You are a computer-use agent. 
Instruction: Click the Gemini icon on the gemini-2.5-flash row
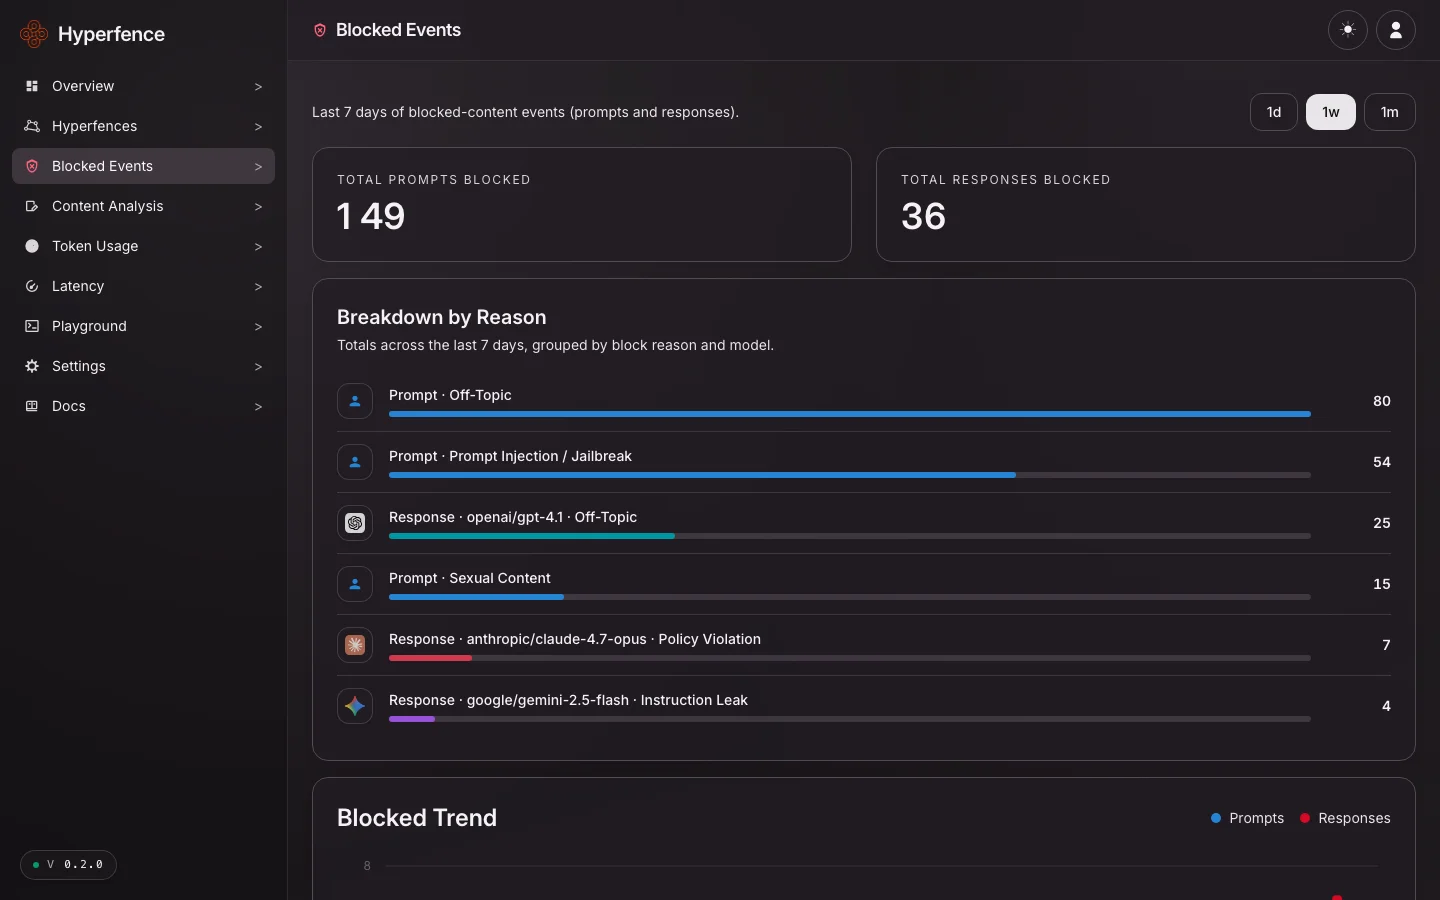click(x=355, y=706)
